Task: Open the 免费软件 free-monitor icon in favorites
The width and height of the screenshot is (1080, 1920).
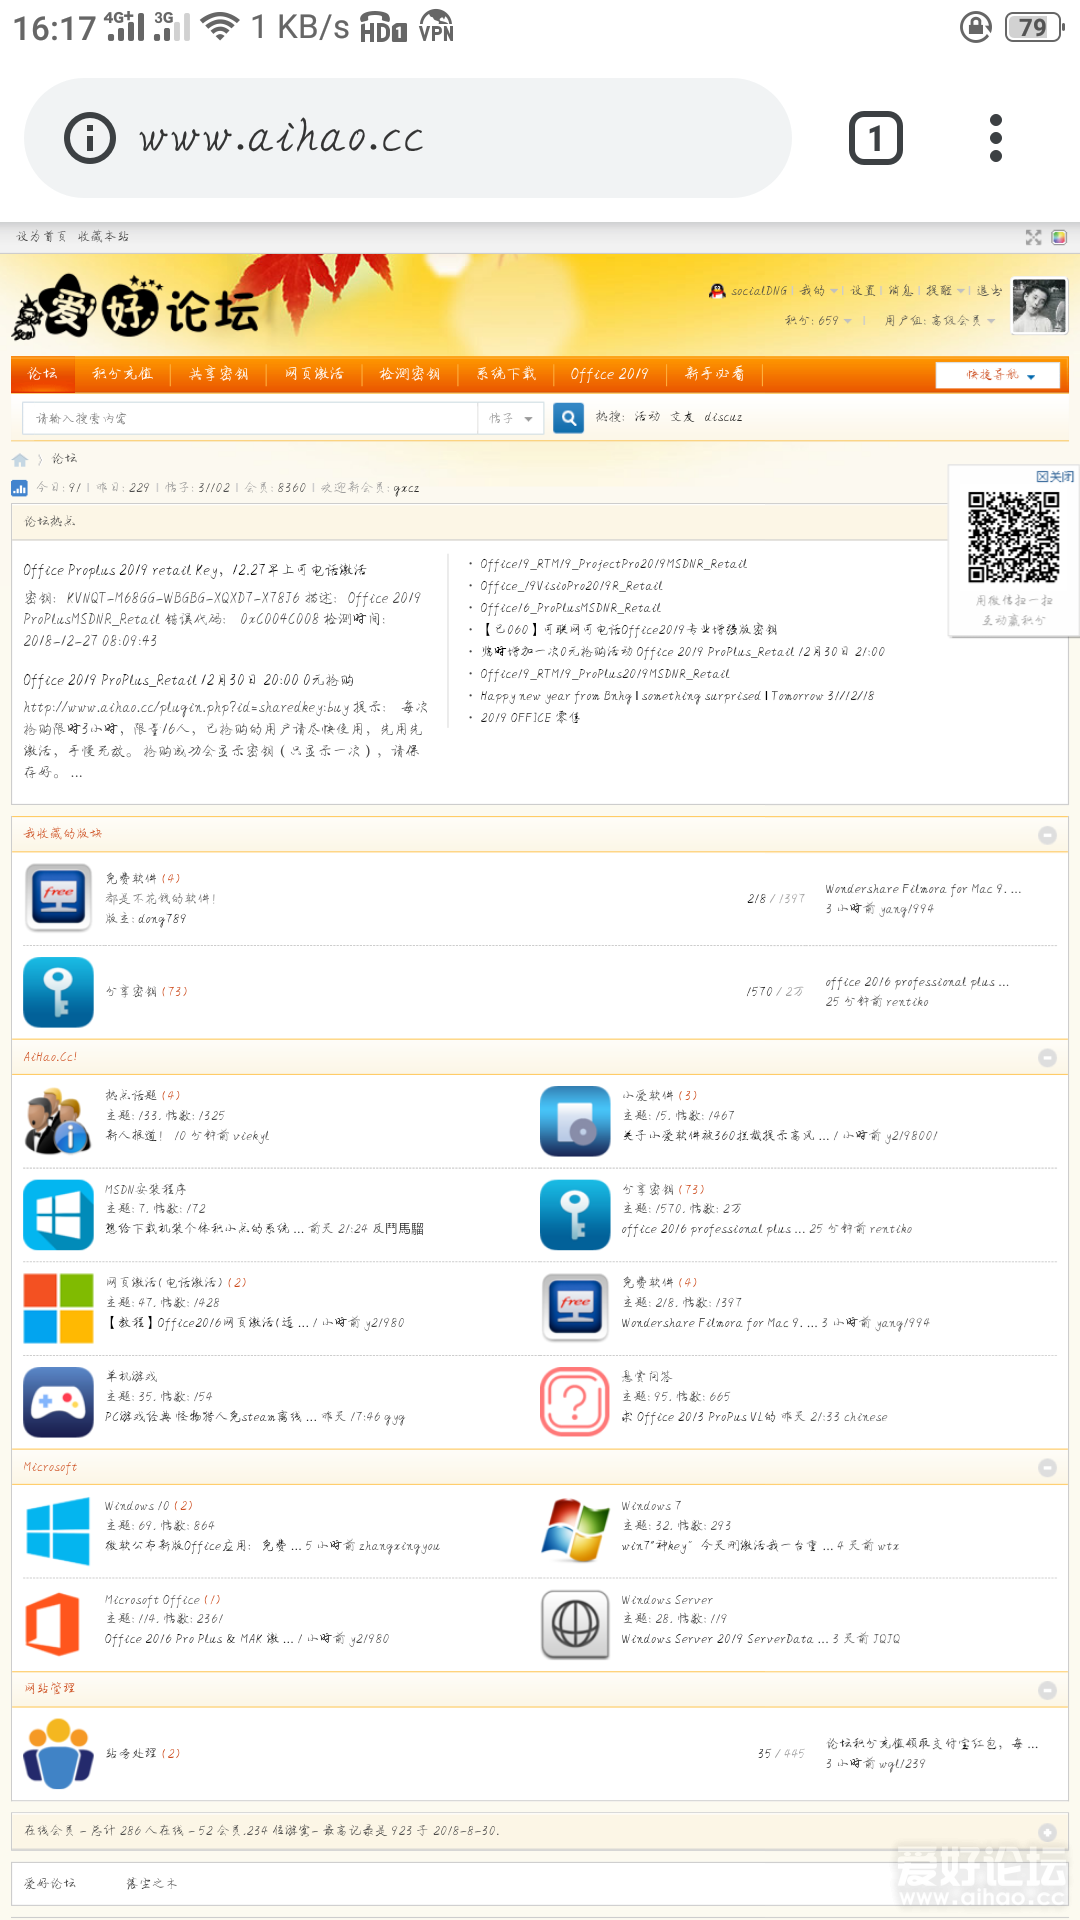Action: point(59,898)
